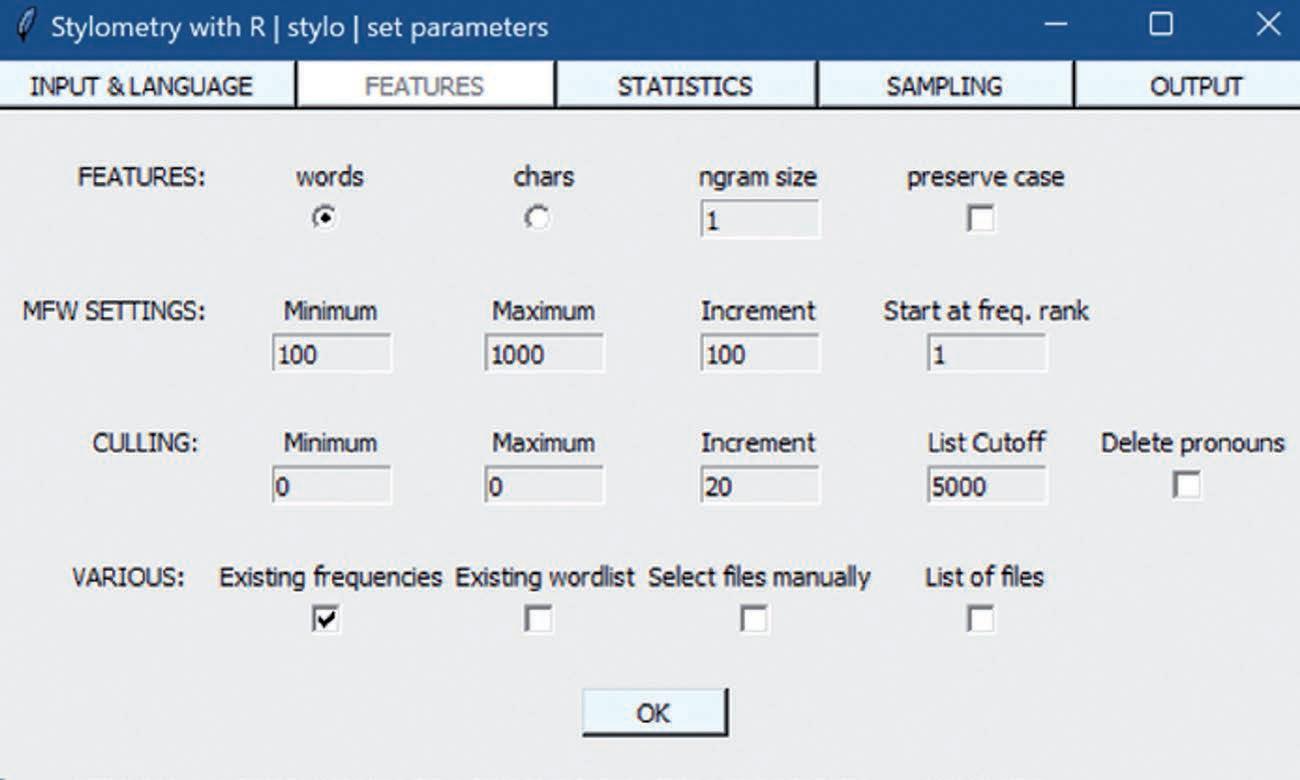Image resolution: width=1300 pixels, height=780 pixels.
Task: Enable the preserve case checkbox
Action: point(981,219)
